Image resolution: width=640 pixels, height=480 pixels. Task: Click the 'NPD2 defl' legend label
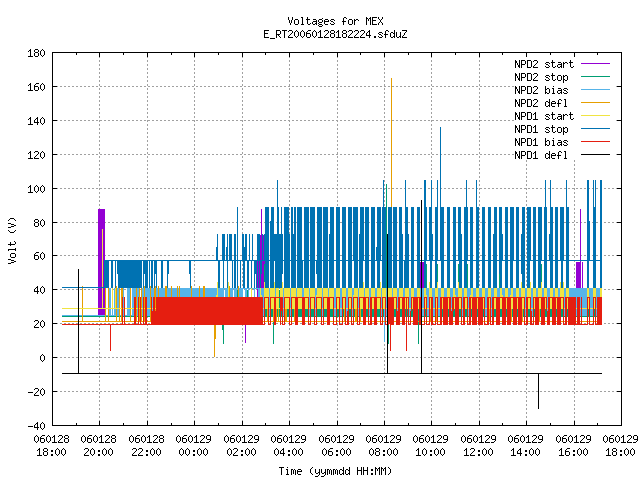click(541, 103)
